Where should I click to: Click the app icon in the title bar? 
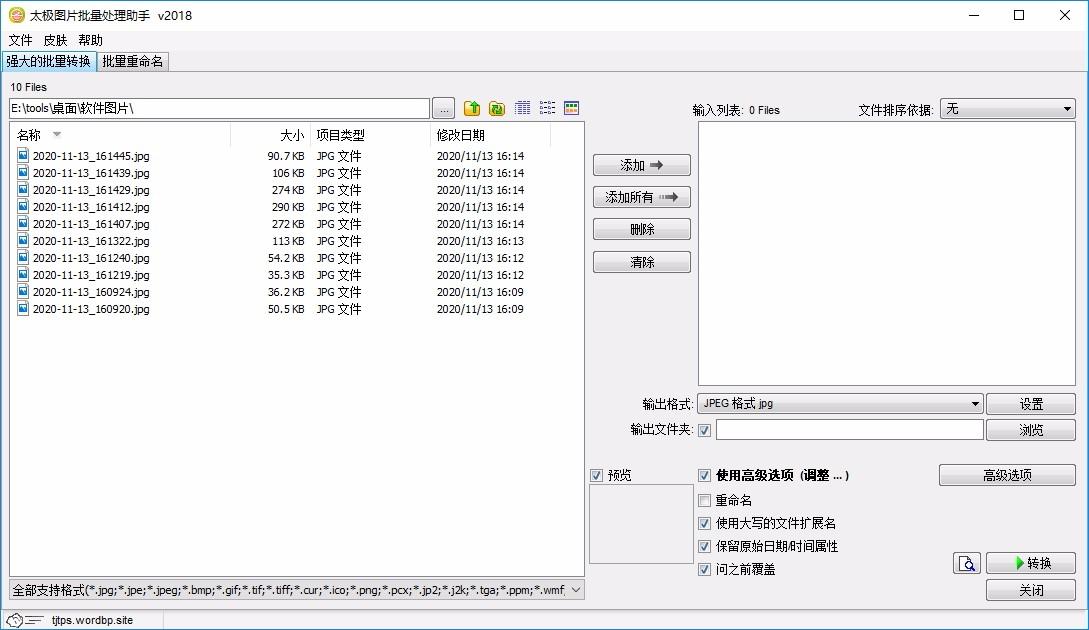[x=16, y=15]
